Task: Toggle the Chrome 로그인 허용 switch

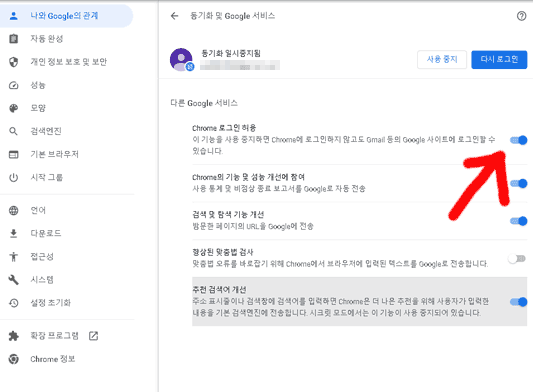Action: [518, 140]
